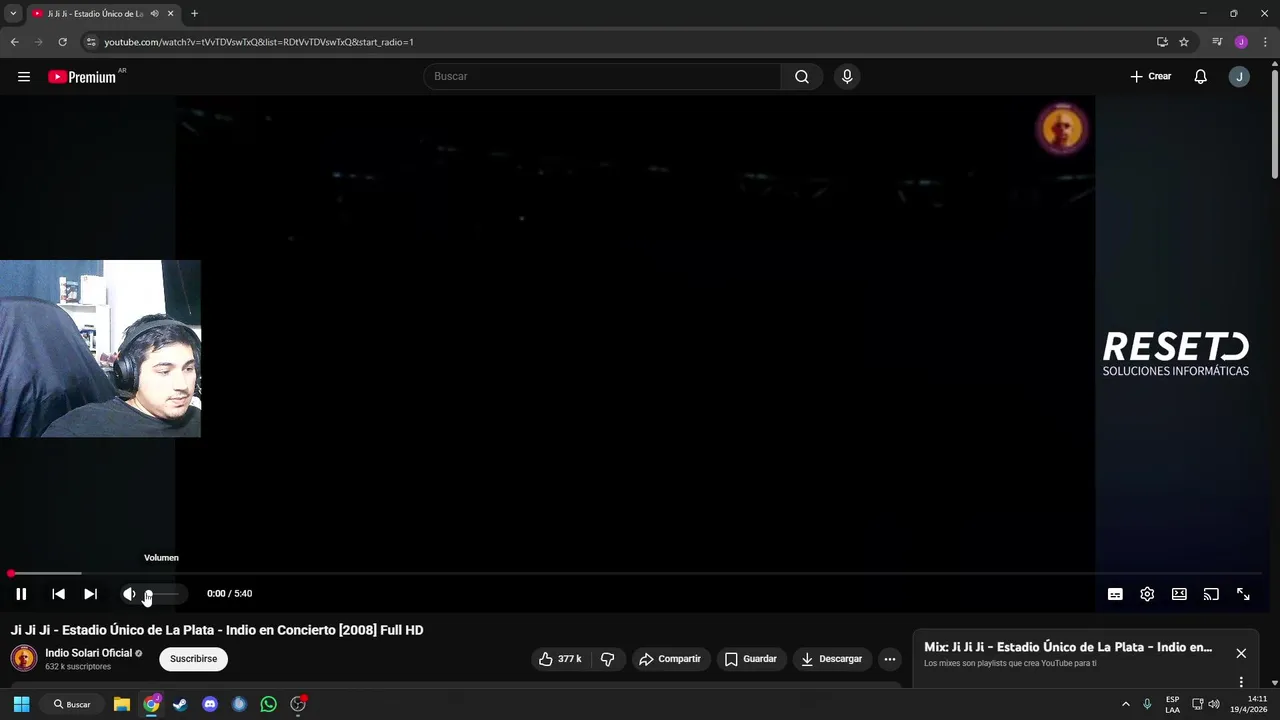
Task: Toggle subtitles in the player
Action: pos(1115,594)
